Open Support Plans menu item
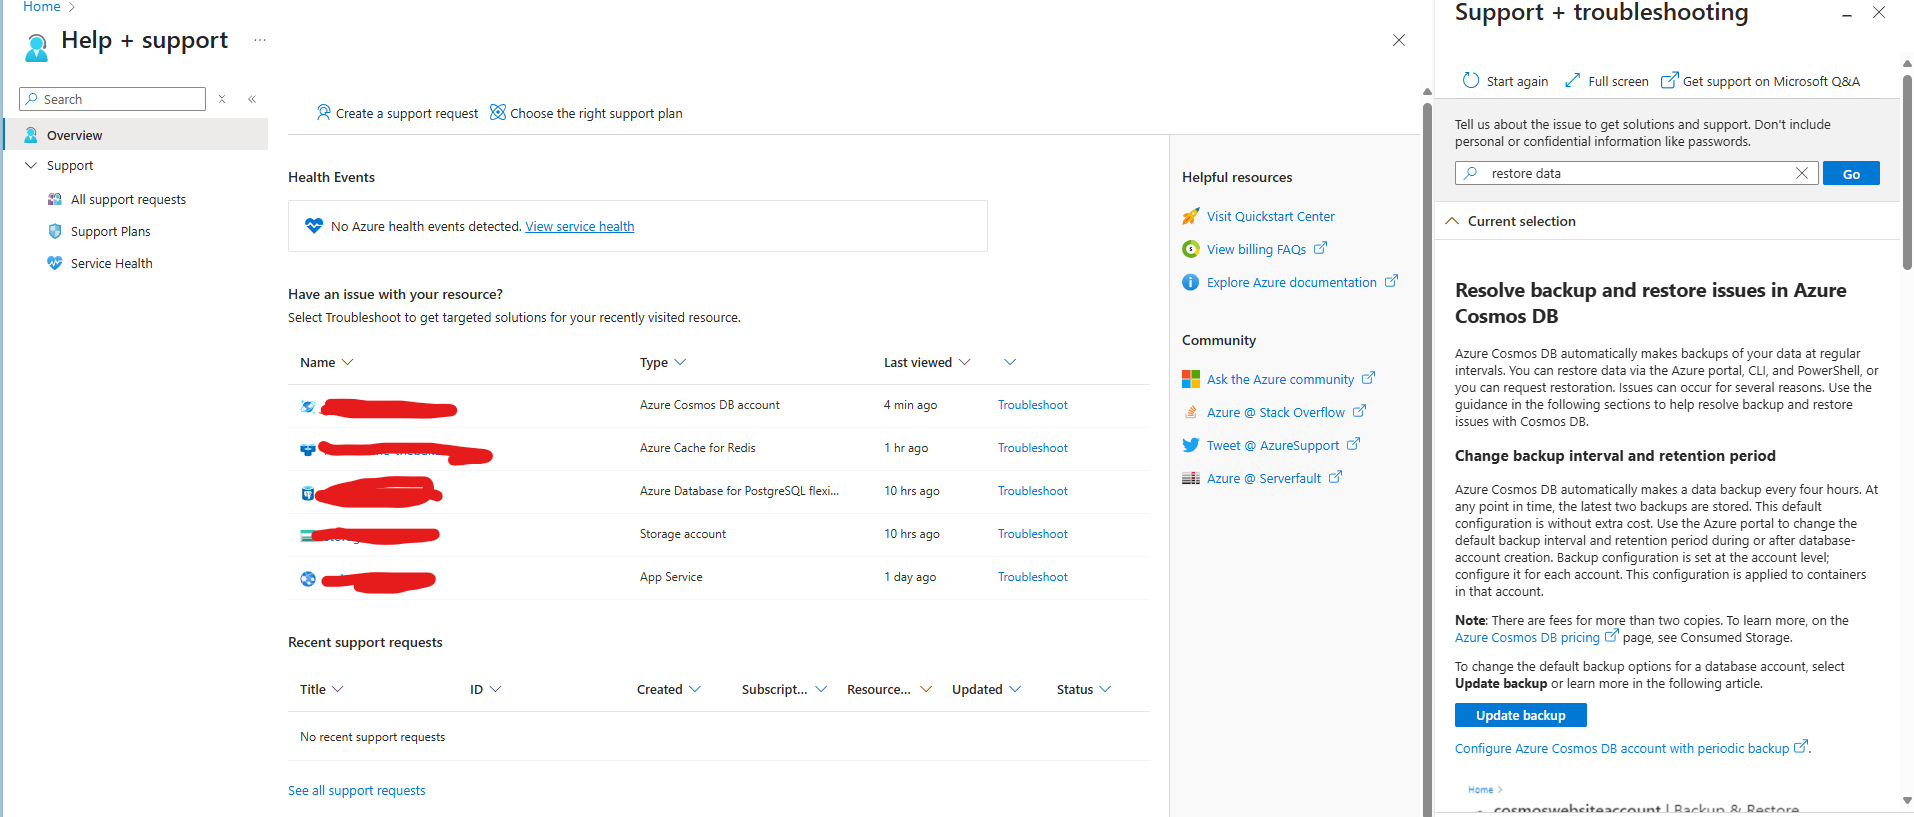 point(110,231)
